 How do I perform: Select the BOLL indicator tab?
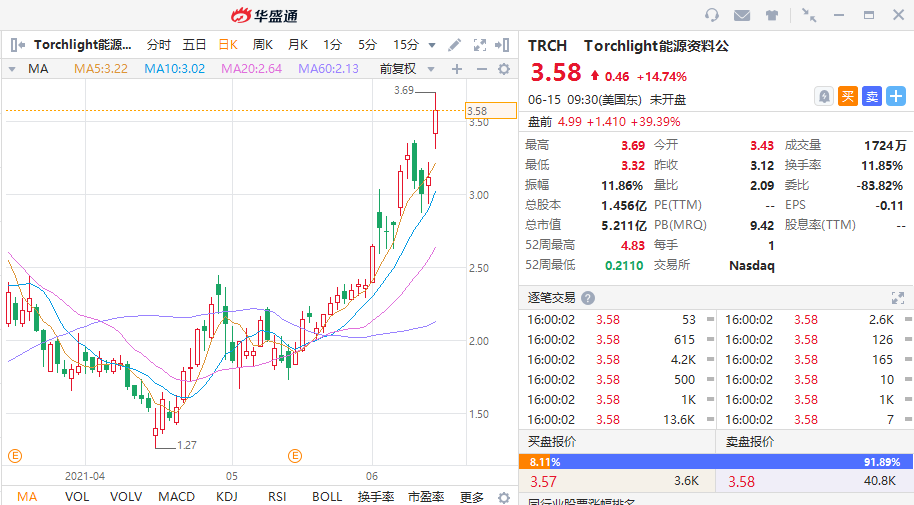[x=327, y=497]
